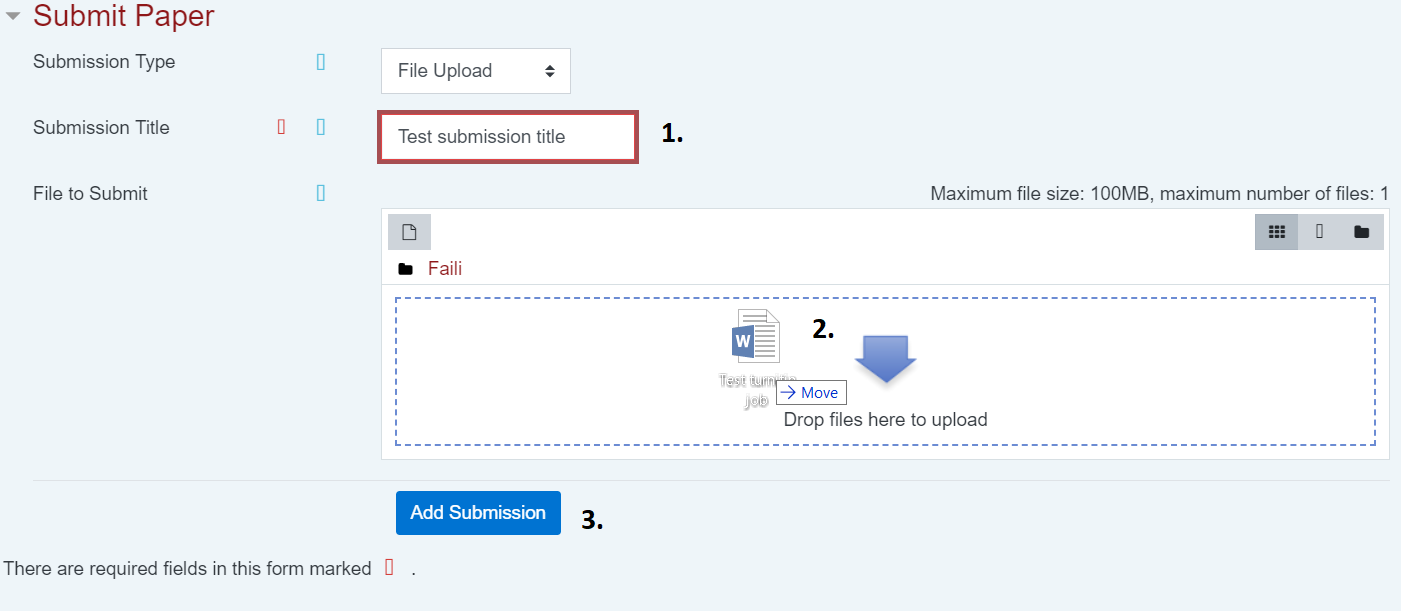The width and height of the screenshot is (1401, 611).
Task: Switch file manager to grid icon view
Action: (1276, 232)
